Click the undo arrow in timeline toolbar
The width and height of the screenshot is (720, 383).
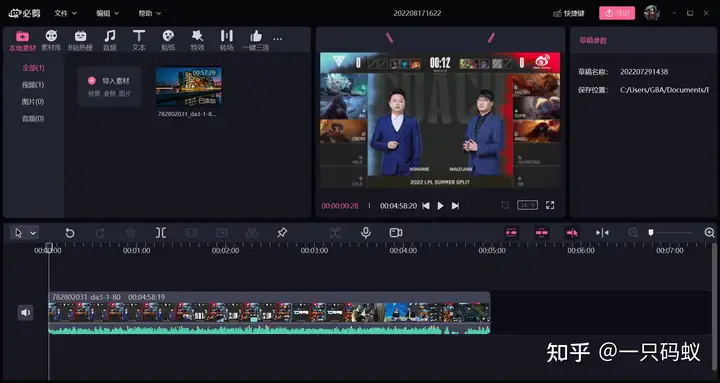(70, 233)
